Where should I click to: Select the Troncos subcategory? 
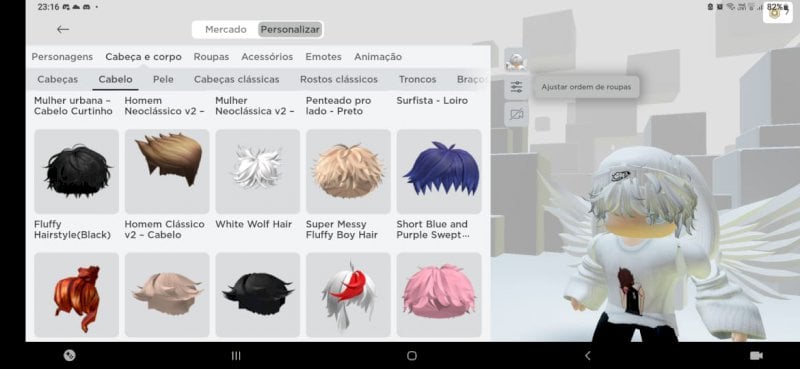[x=417, y=80]
